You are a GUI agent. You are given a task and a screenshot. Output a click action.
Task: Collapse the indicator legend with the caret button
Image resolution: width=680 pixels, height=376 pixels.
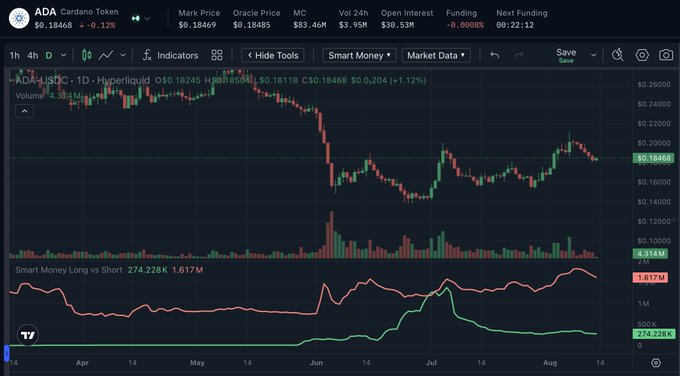[25, 111]
